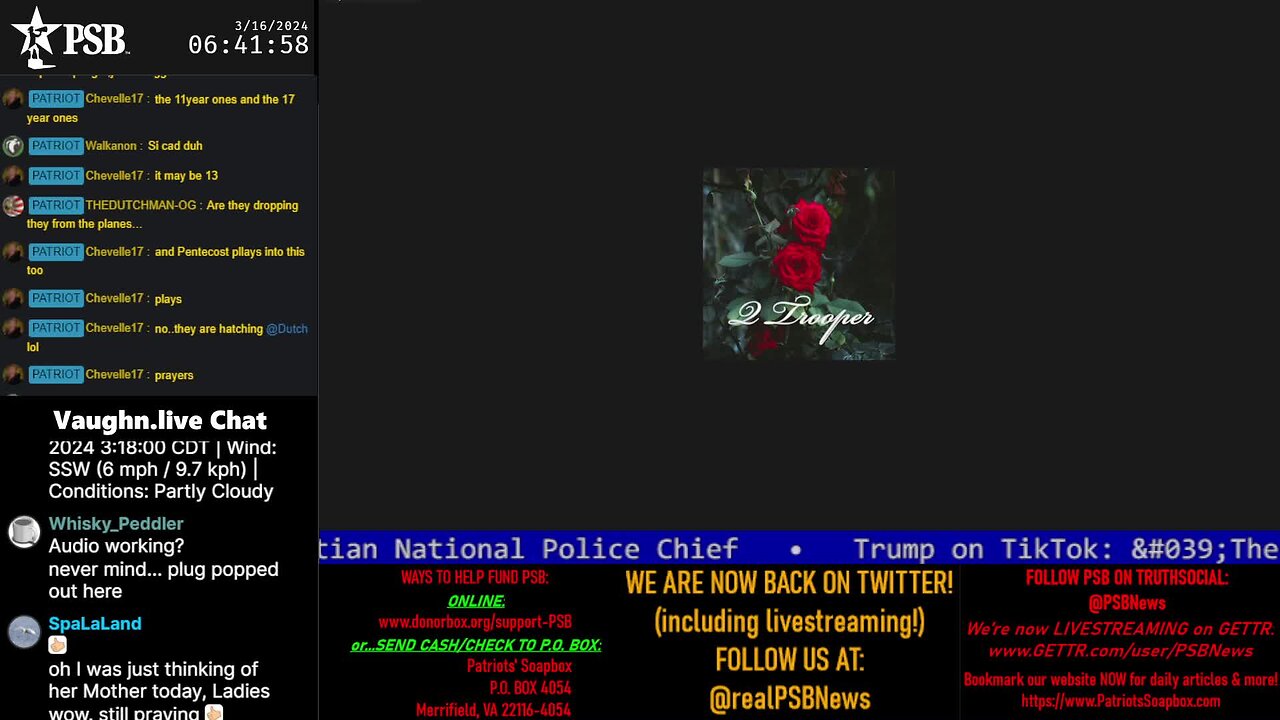Click the @realPSBNews Twitter handle
Viewport: 1280px width, 720px height.
click(790, 698)
